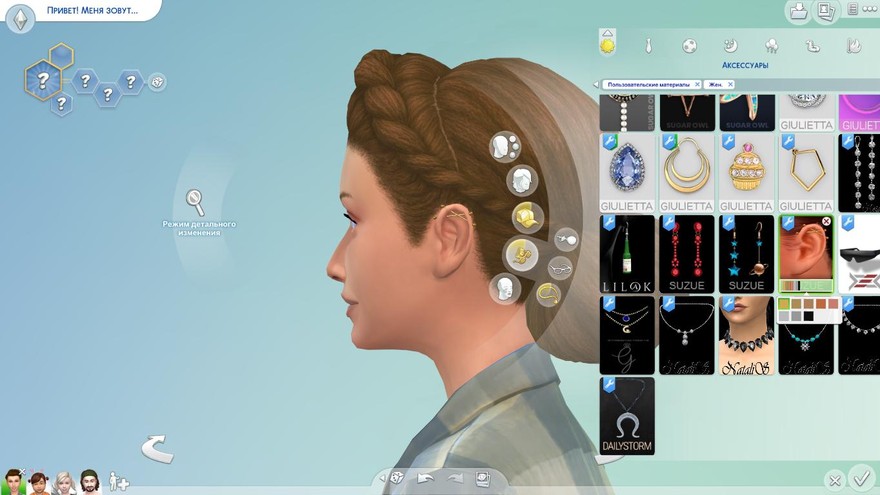Open the gold necklace subcategory bubble
The height and width of the screenshot is (495, 880).
(549, 294)
